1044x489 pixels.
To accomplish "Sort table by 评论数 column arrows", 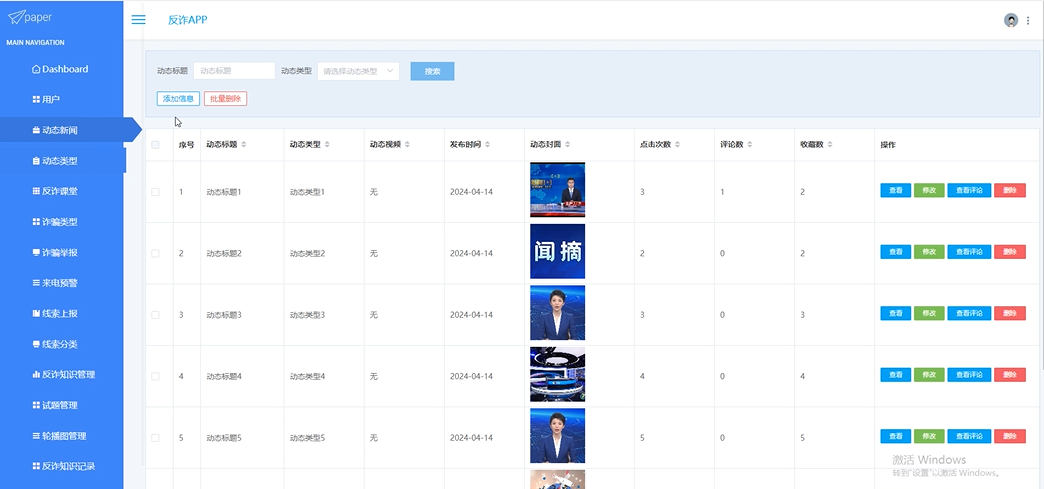I will tap(750, 145).
